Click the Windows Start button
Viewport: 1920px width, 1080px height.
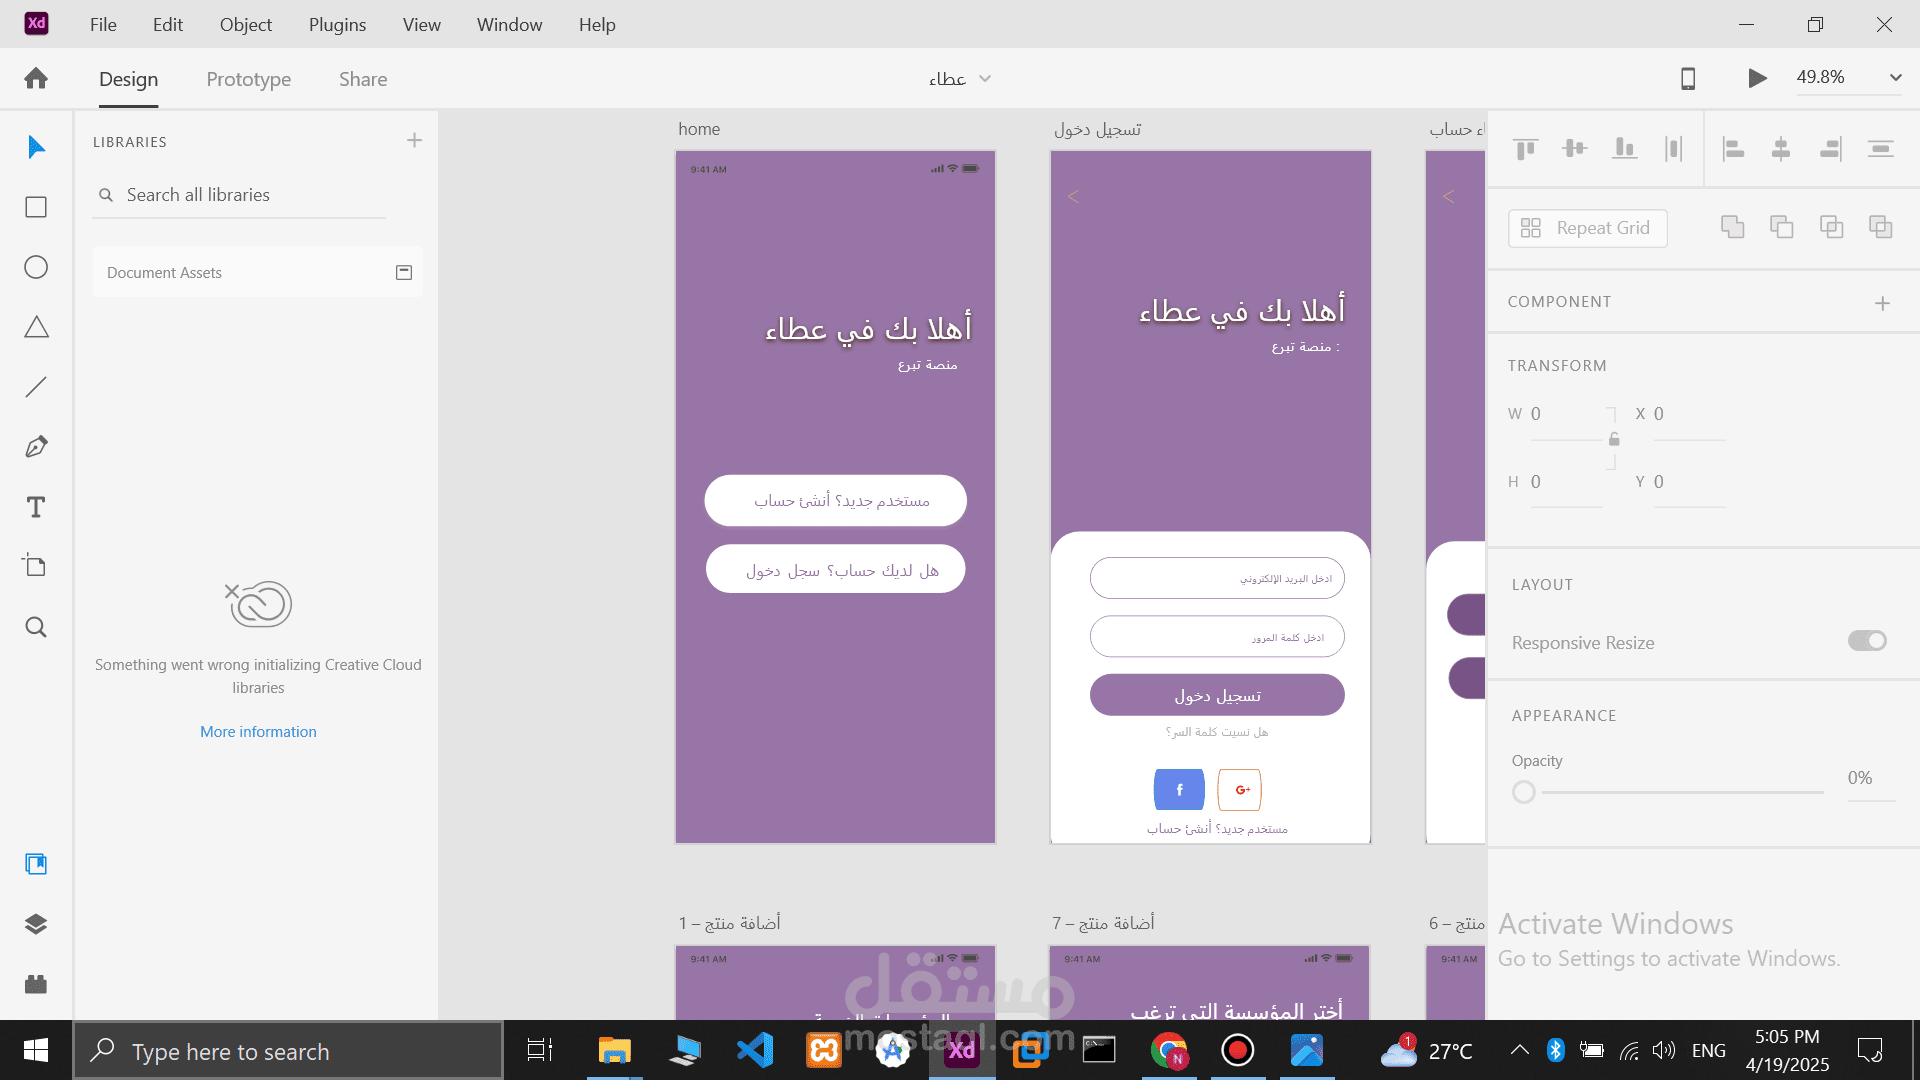click(36, 1050)
